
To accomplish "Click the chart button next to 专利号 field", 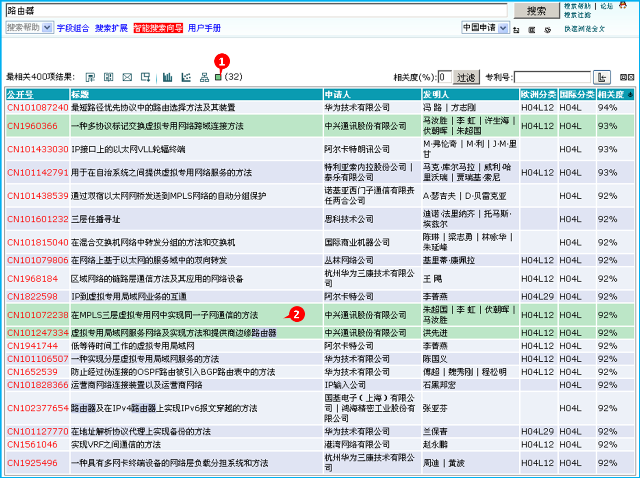I will [602, 77].
